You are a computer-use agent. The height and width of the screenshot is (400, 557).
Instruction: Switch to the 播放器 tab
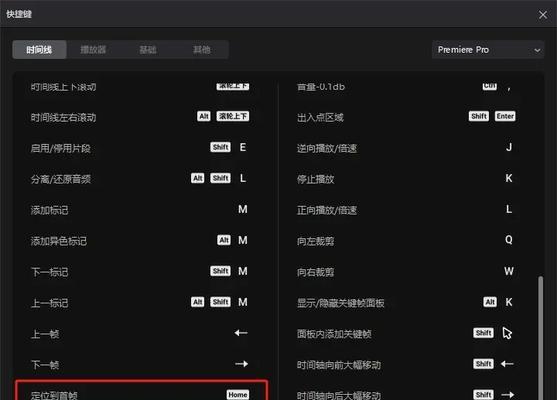click(93, 50)
